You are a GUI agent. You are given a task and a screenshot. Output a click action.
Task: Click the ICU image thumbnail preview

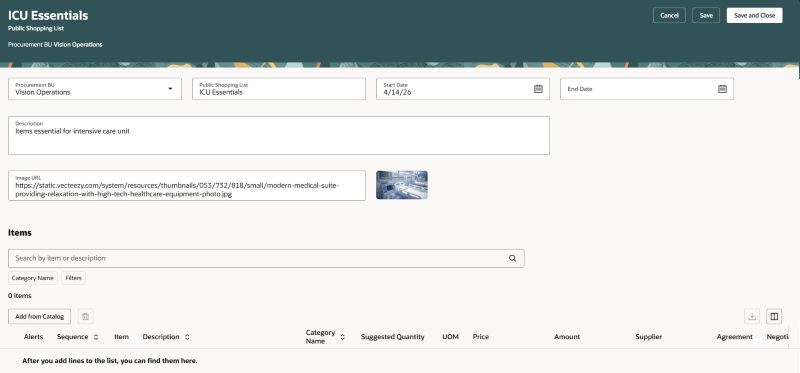pos(402,185)
